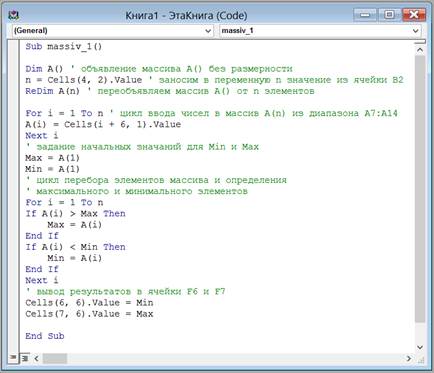Click the 'End Sub' line
Image resolution: width=434 pixels, height=373 pixels.
coord(45,336)
